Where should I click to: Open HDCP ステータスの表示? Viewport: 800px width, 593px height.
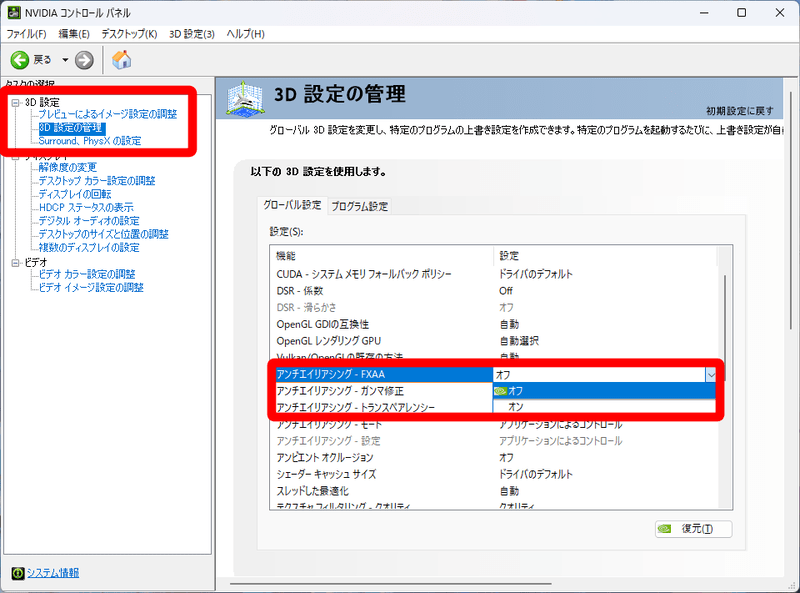pos(86,207)
